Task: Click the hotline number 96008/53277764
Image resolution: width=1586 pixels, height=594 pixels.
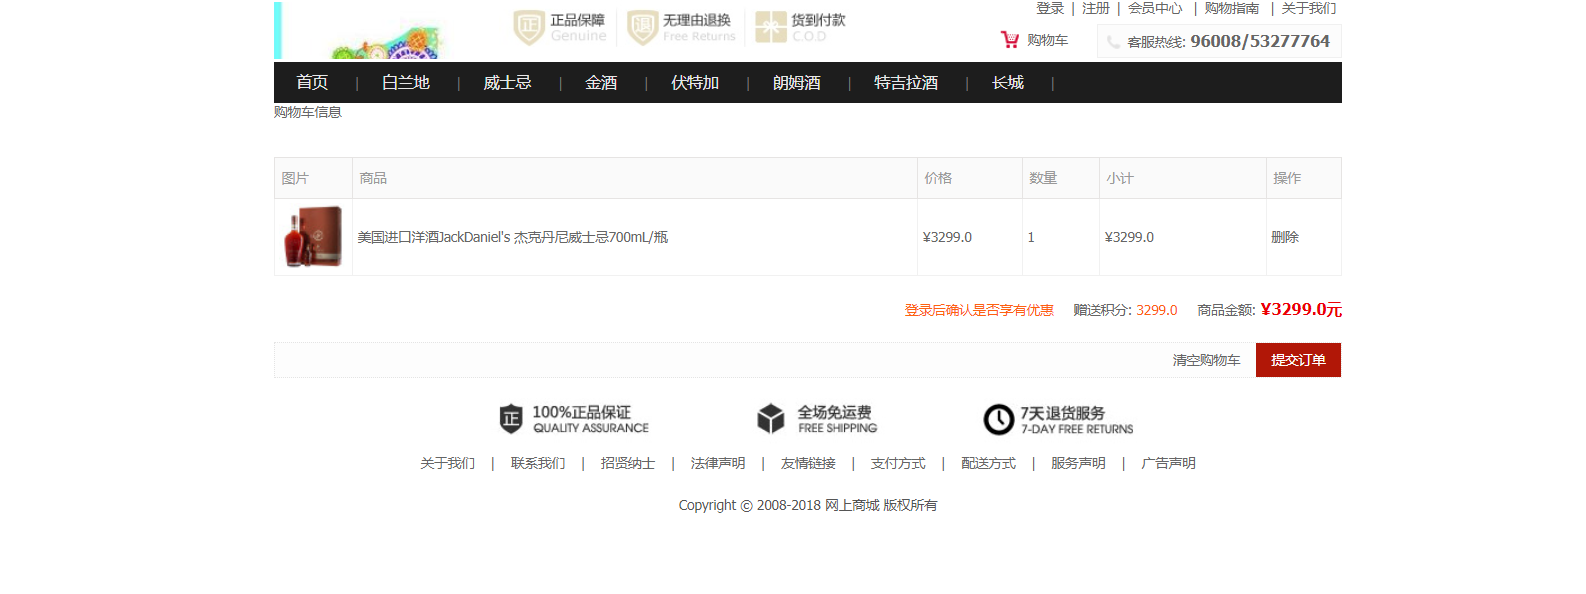Action: (1260, 41)
